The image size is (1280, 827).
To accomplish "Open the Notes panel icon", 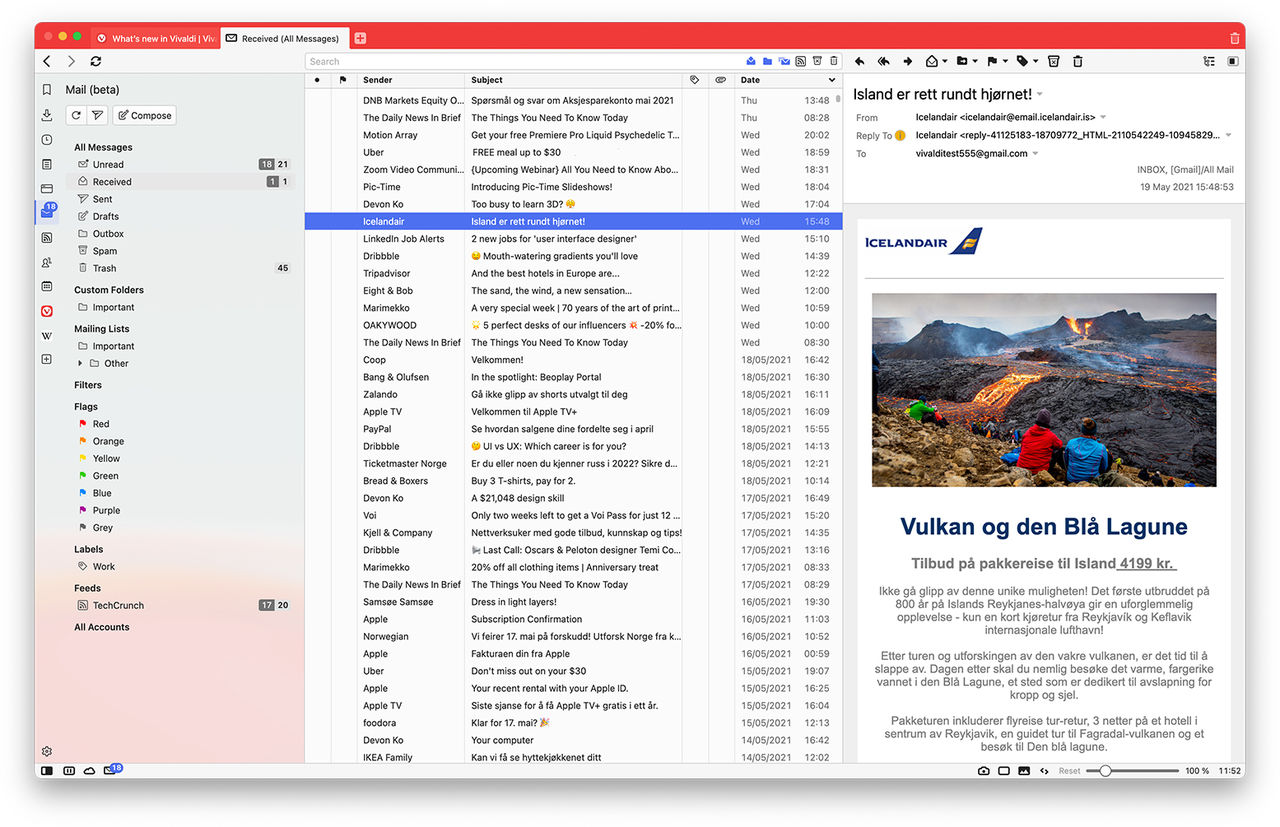I will [x=47, y=164].
